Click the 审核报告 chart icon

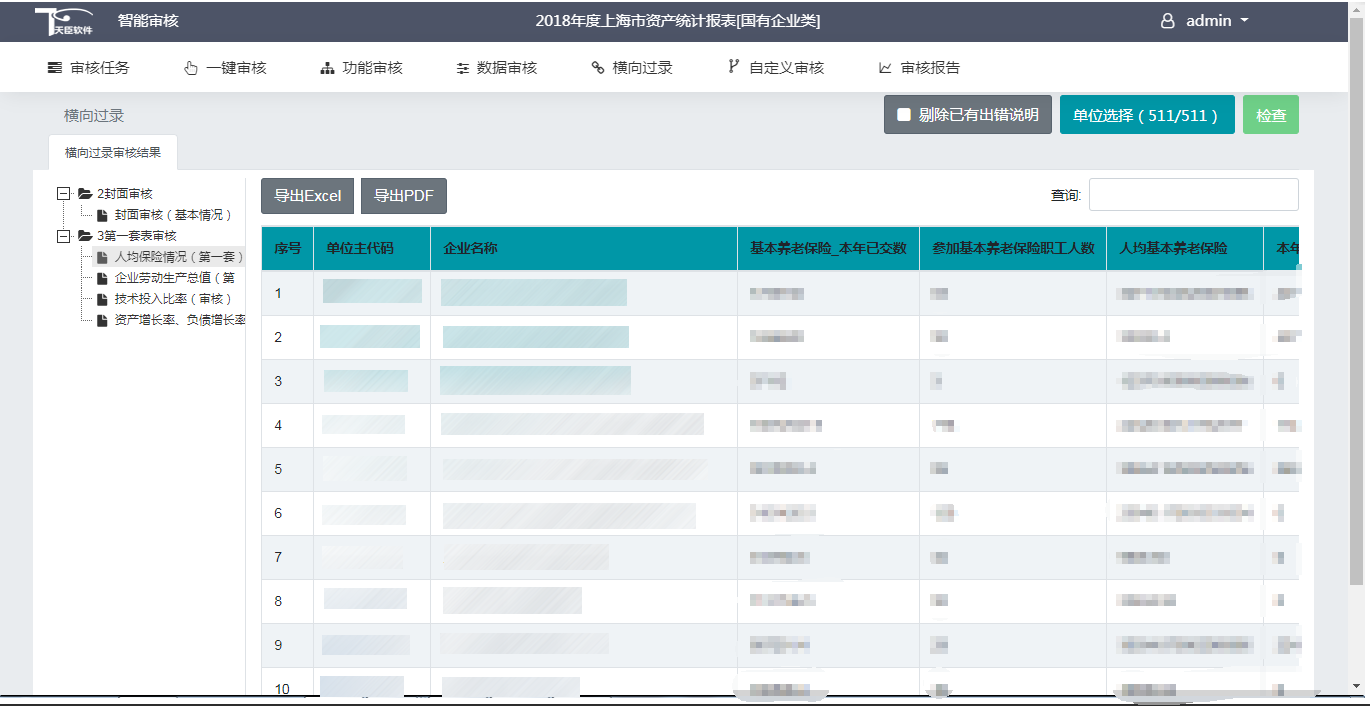[885, 68]
